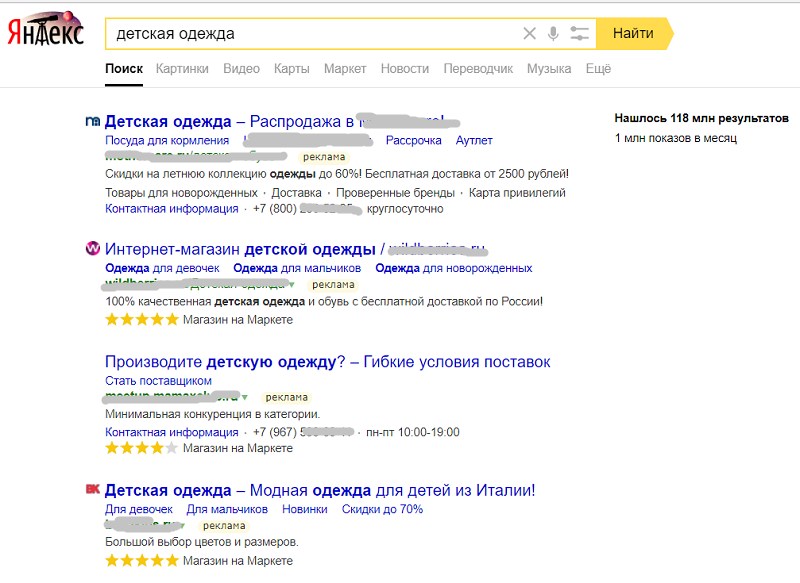The width and height of the screenshot is (800, 583).
Task: Open 'Производите детскую одежду?' result title
Action: [x=328, y=362]
